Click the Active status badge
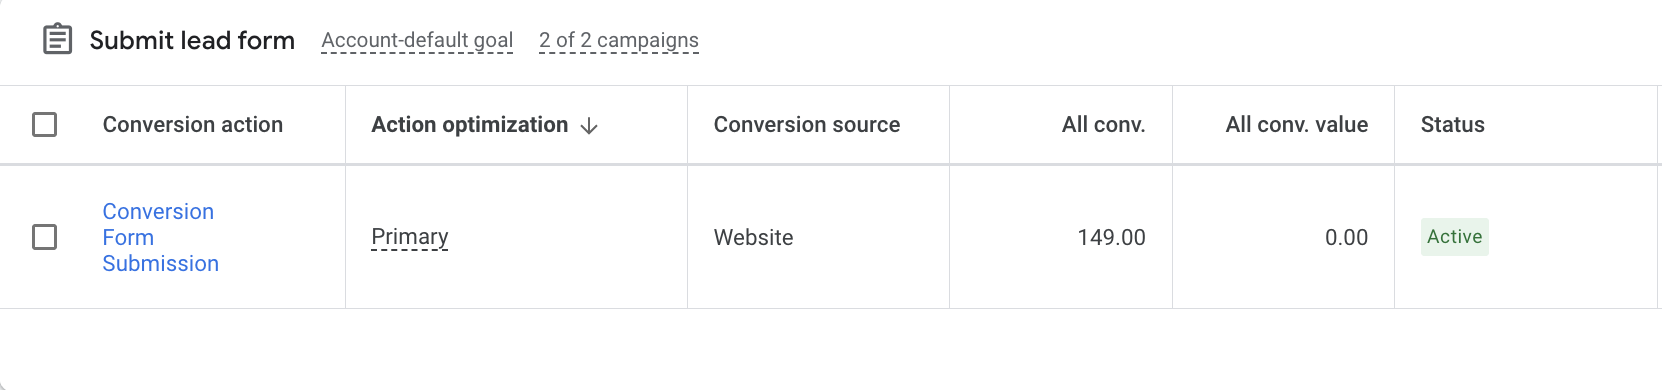1662x390 pixels. [1454, 237]
